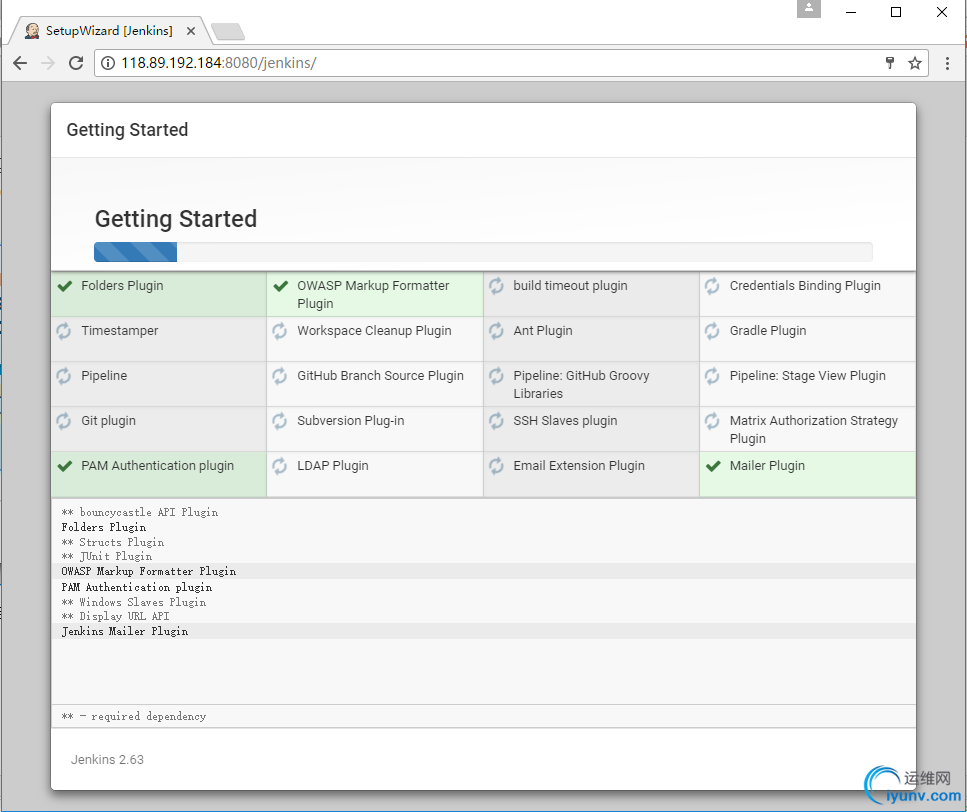Click the installation progress bar
Image resolution: width=967 pixels, height=812 pixels.
point(483,252)
